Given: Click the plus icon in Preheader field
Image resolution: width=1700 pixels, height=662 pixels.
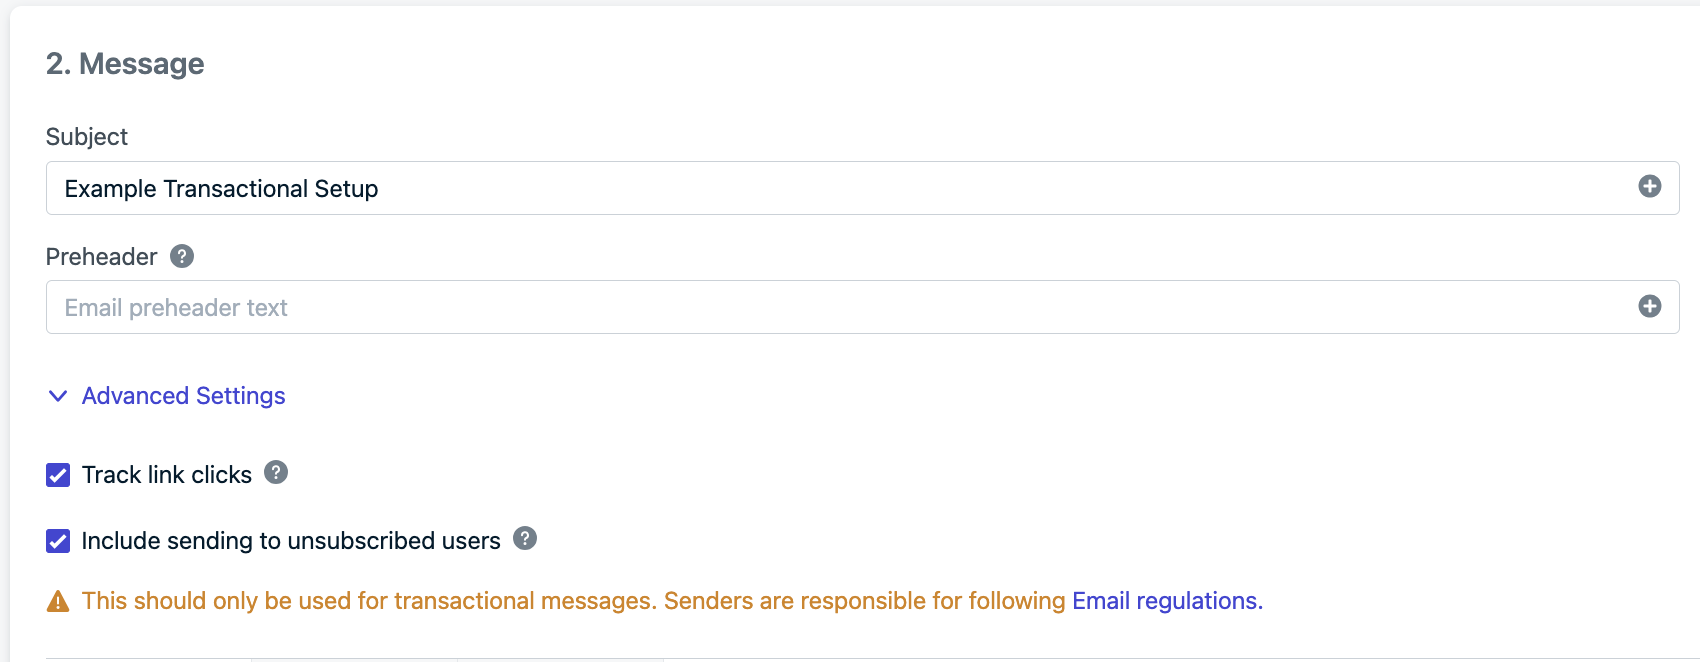Looking at the screenshot, I should (1649, 307).
